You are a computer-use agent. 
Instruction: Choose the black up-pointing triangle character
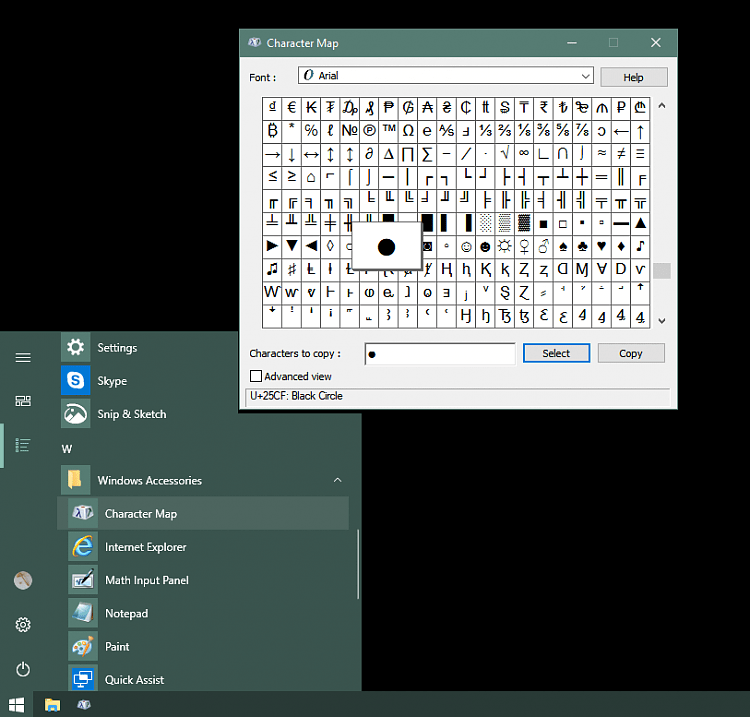(640, 223)
